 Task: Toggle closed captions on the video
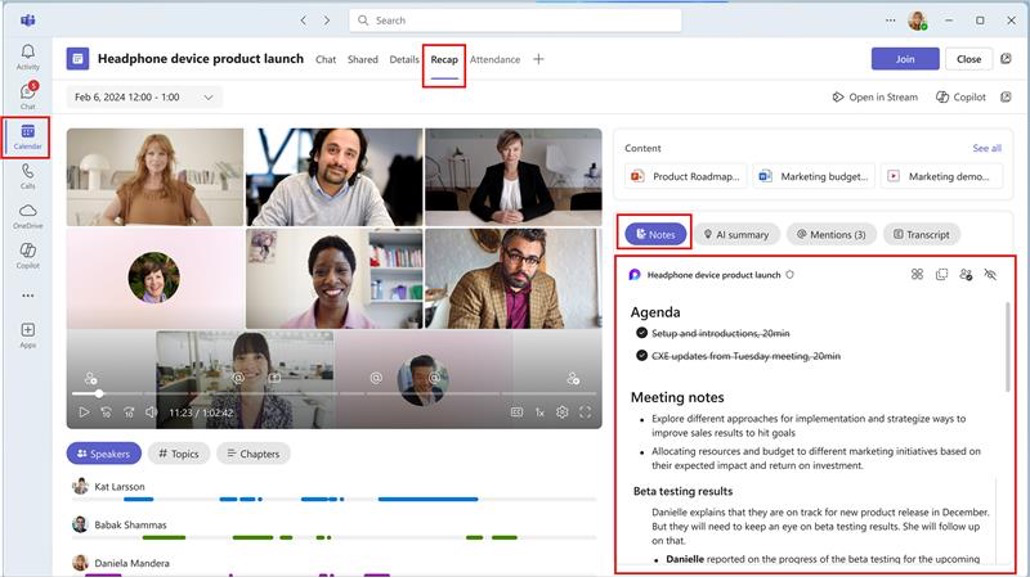517,412
